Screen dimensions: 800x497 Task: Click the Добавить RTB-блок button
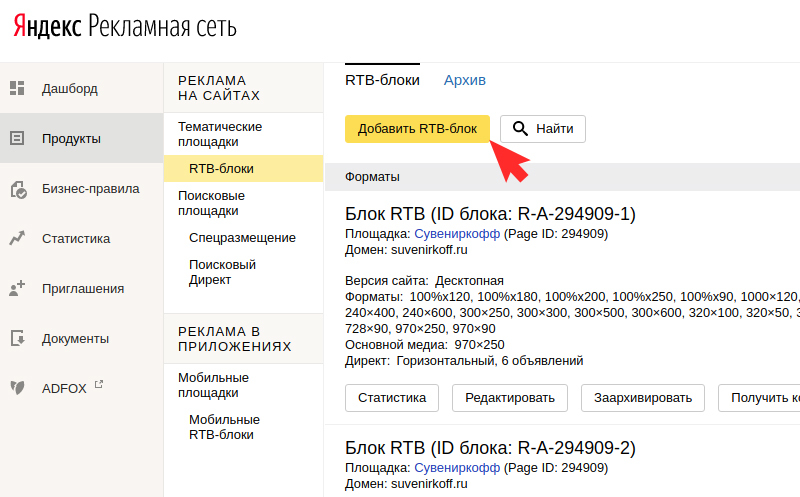pyautogui.click(x=417, y=129)
